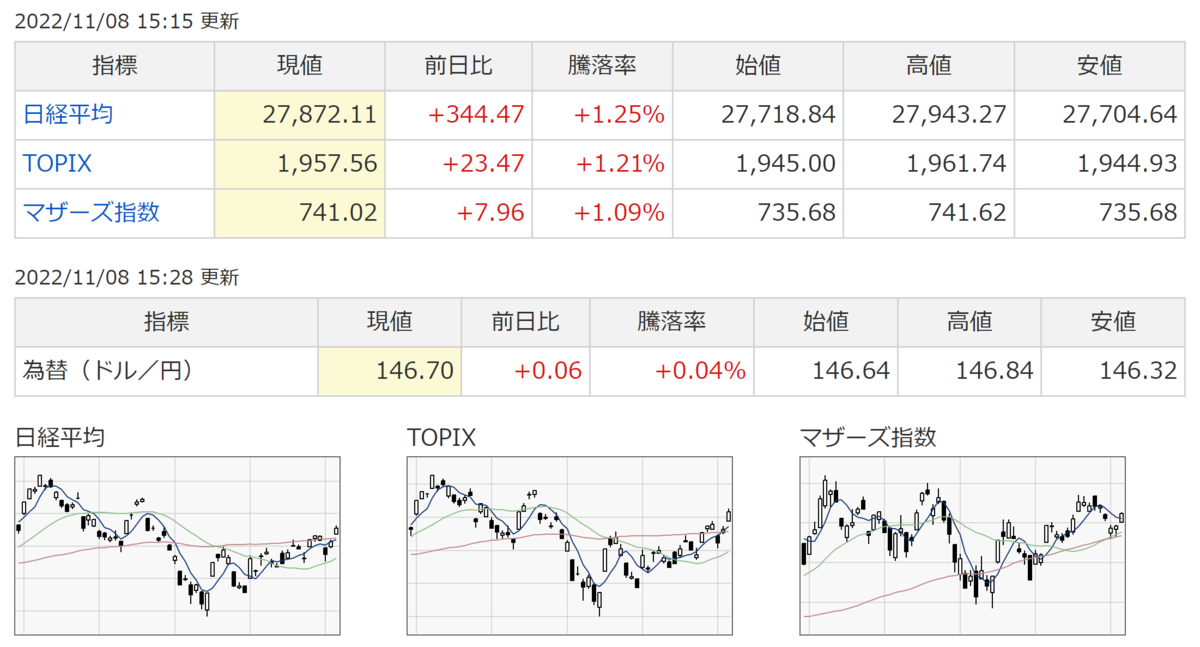Click the TOPIX chart thumbnail
Viewport: 1200px width, 647px height.
point(570,546)
